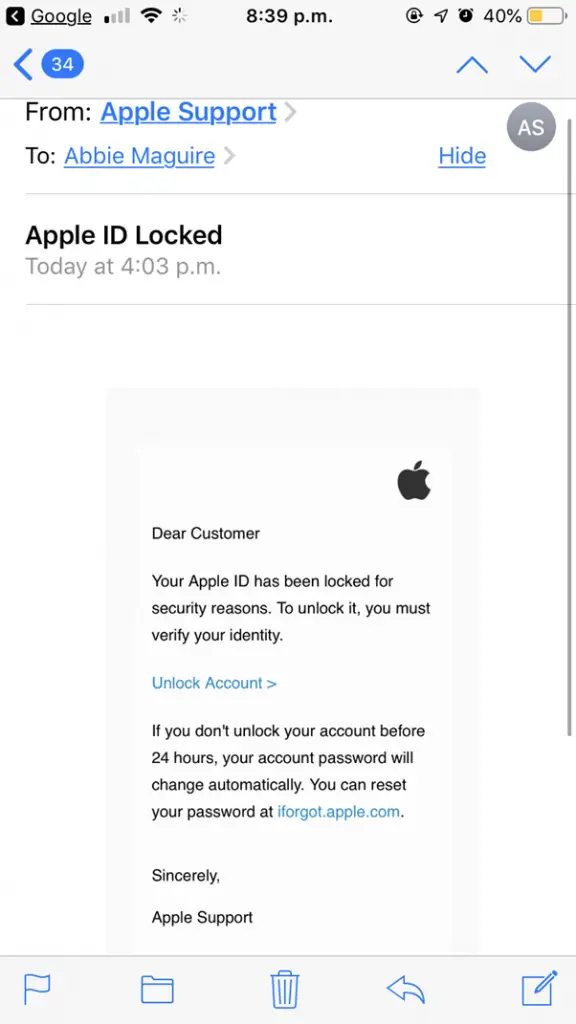Image resolution: width=576 pixels, height=1024 pixels.
Task: Tap the AS sender avatar
Action: 530,127
